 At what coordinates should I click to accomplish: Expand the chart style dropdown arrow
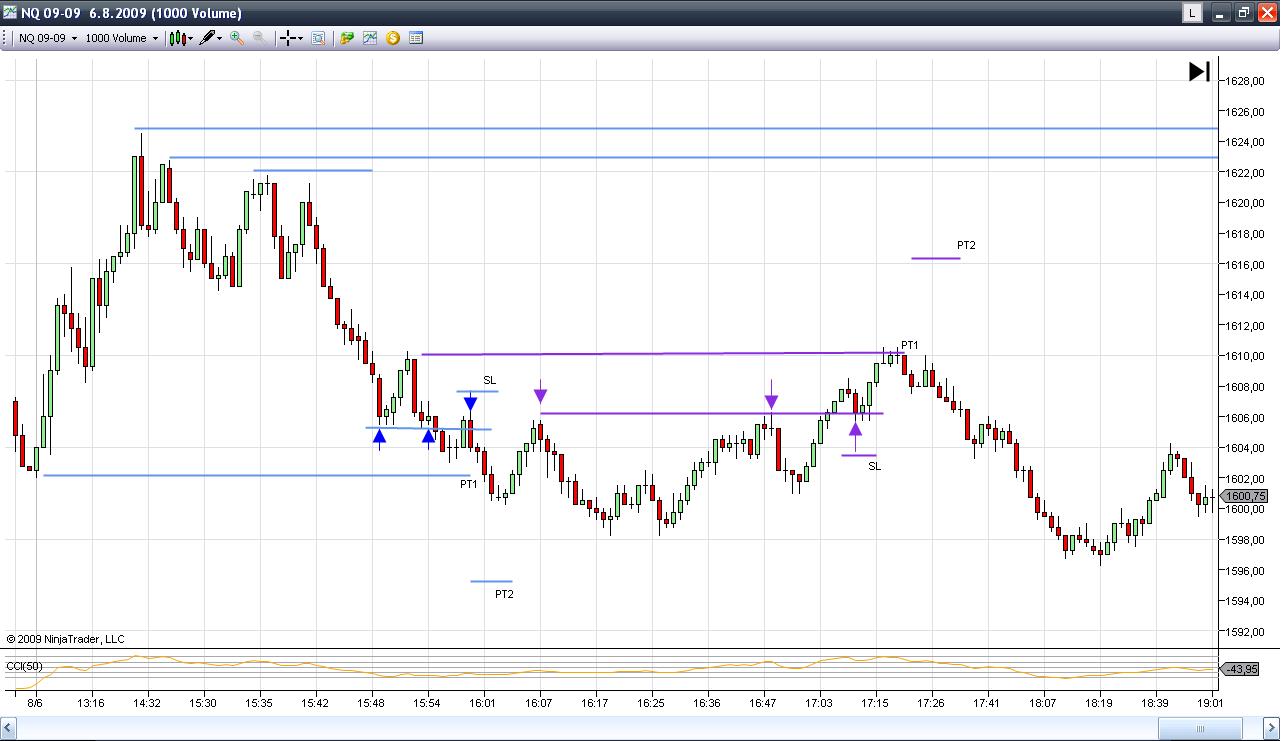tap(190, 38)
